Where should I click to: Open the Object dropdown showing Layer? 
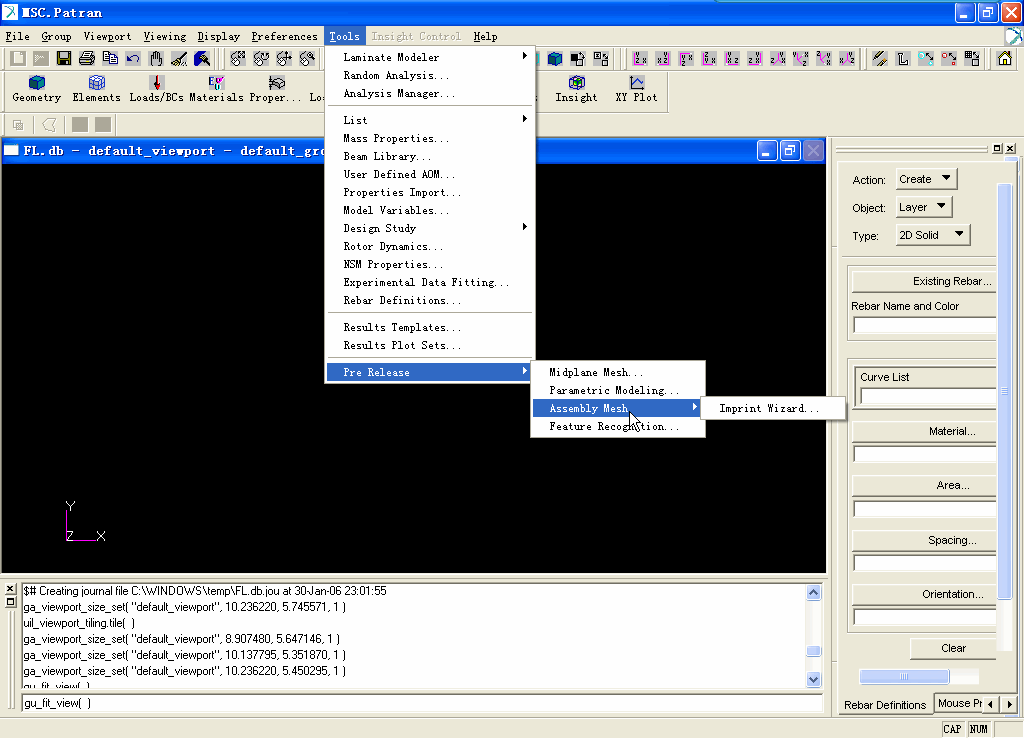point(923,207)
